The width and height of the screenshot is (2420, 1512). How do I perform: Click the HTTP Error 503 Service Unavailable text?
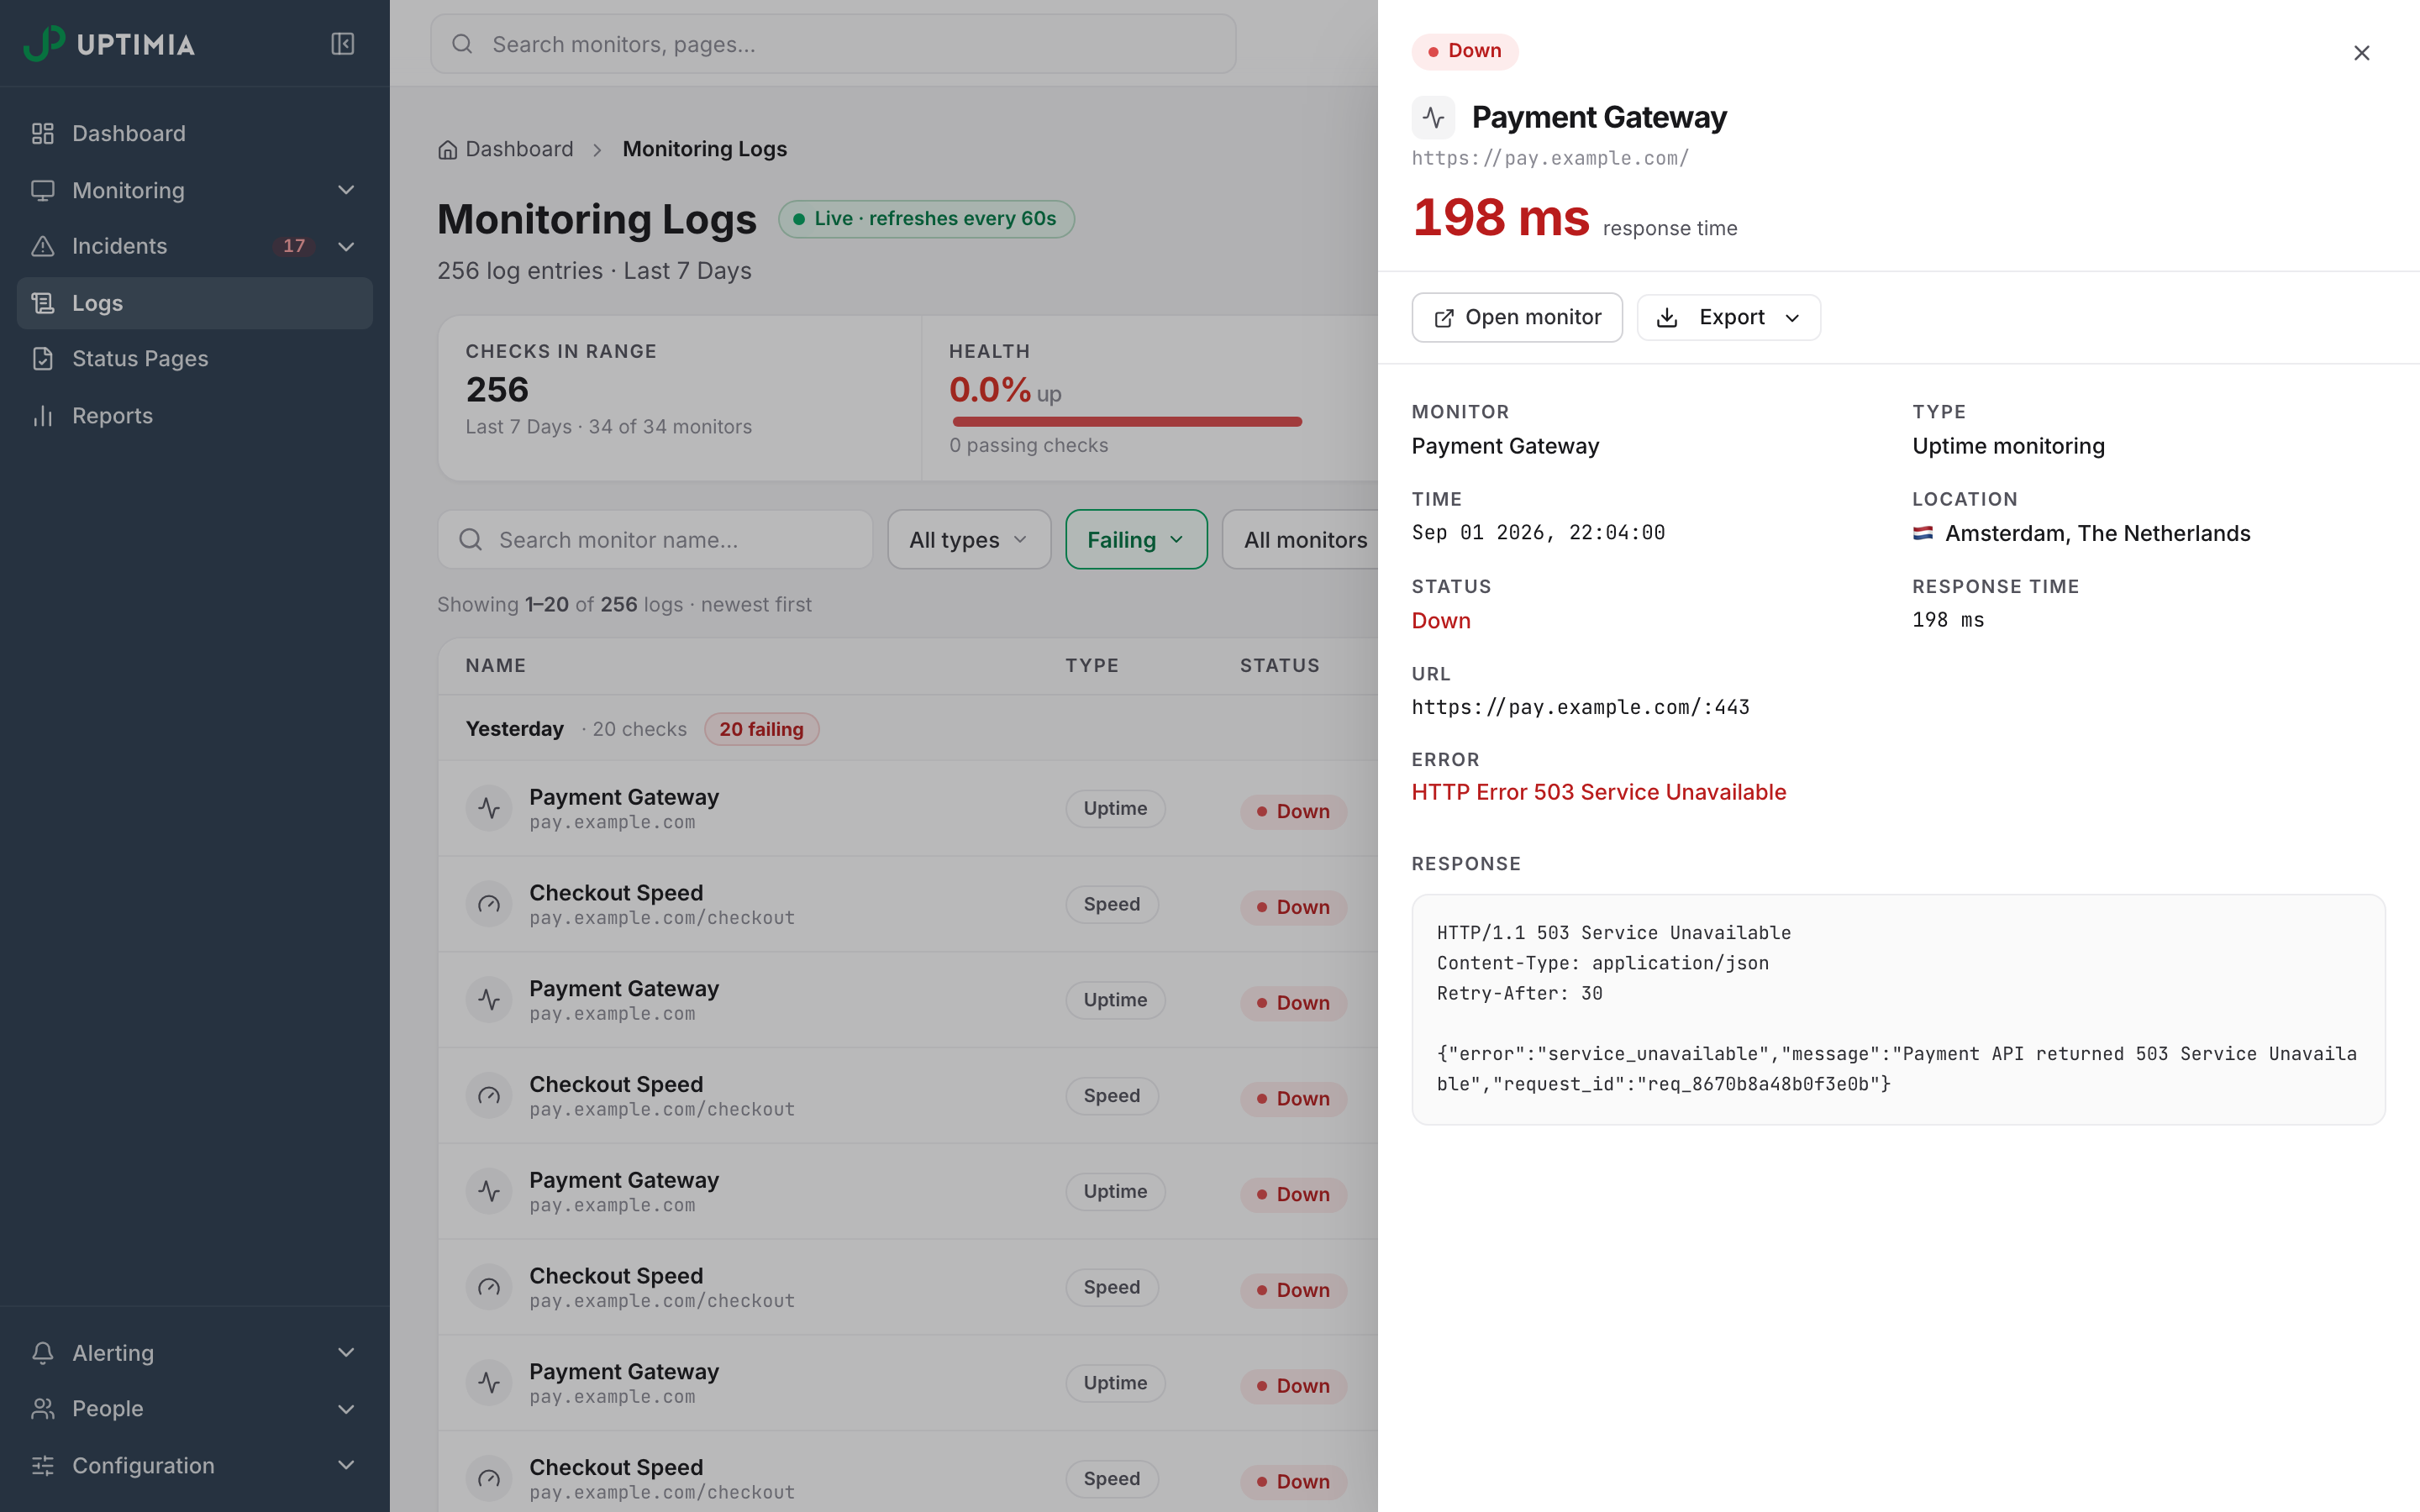1598,792
